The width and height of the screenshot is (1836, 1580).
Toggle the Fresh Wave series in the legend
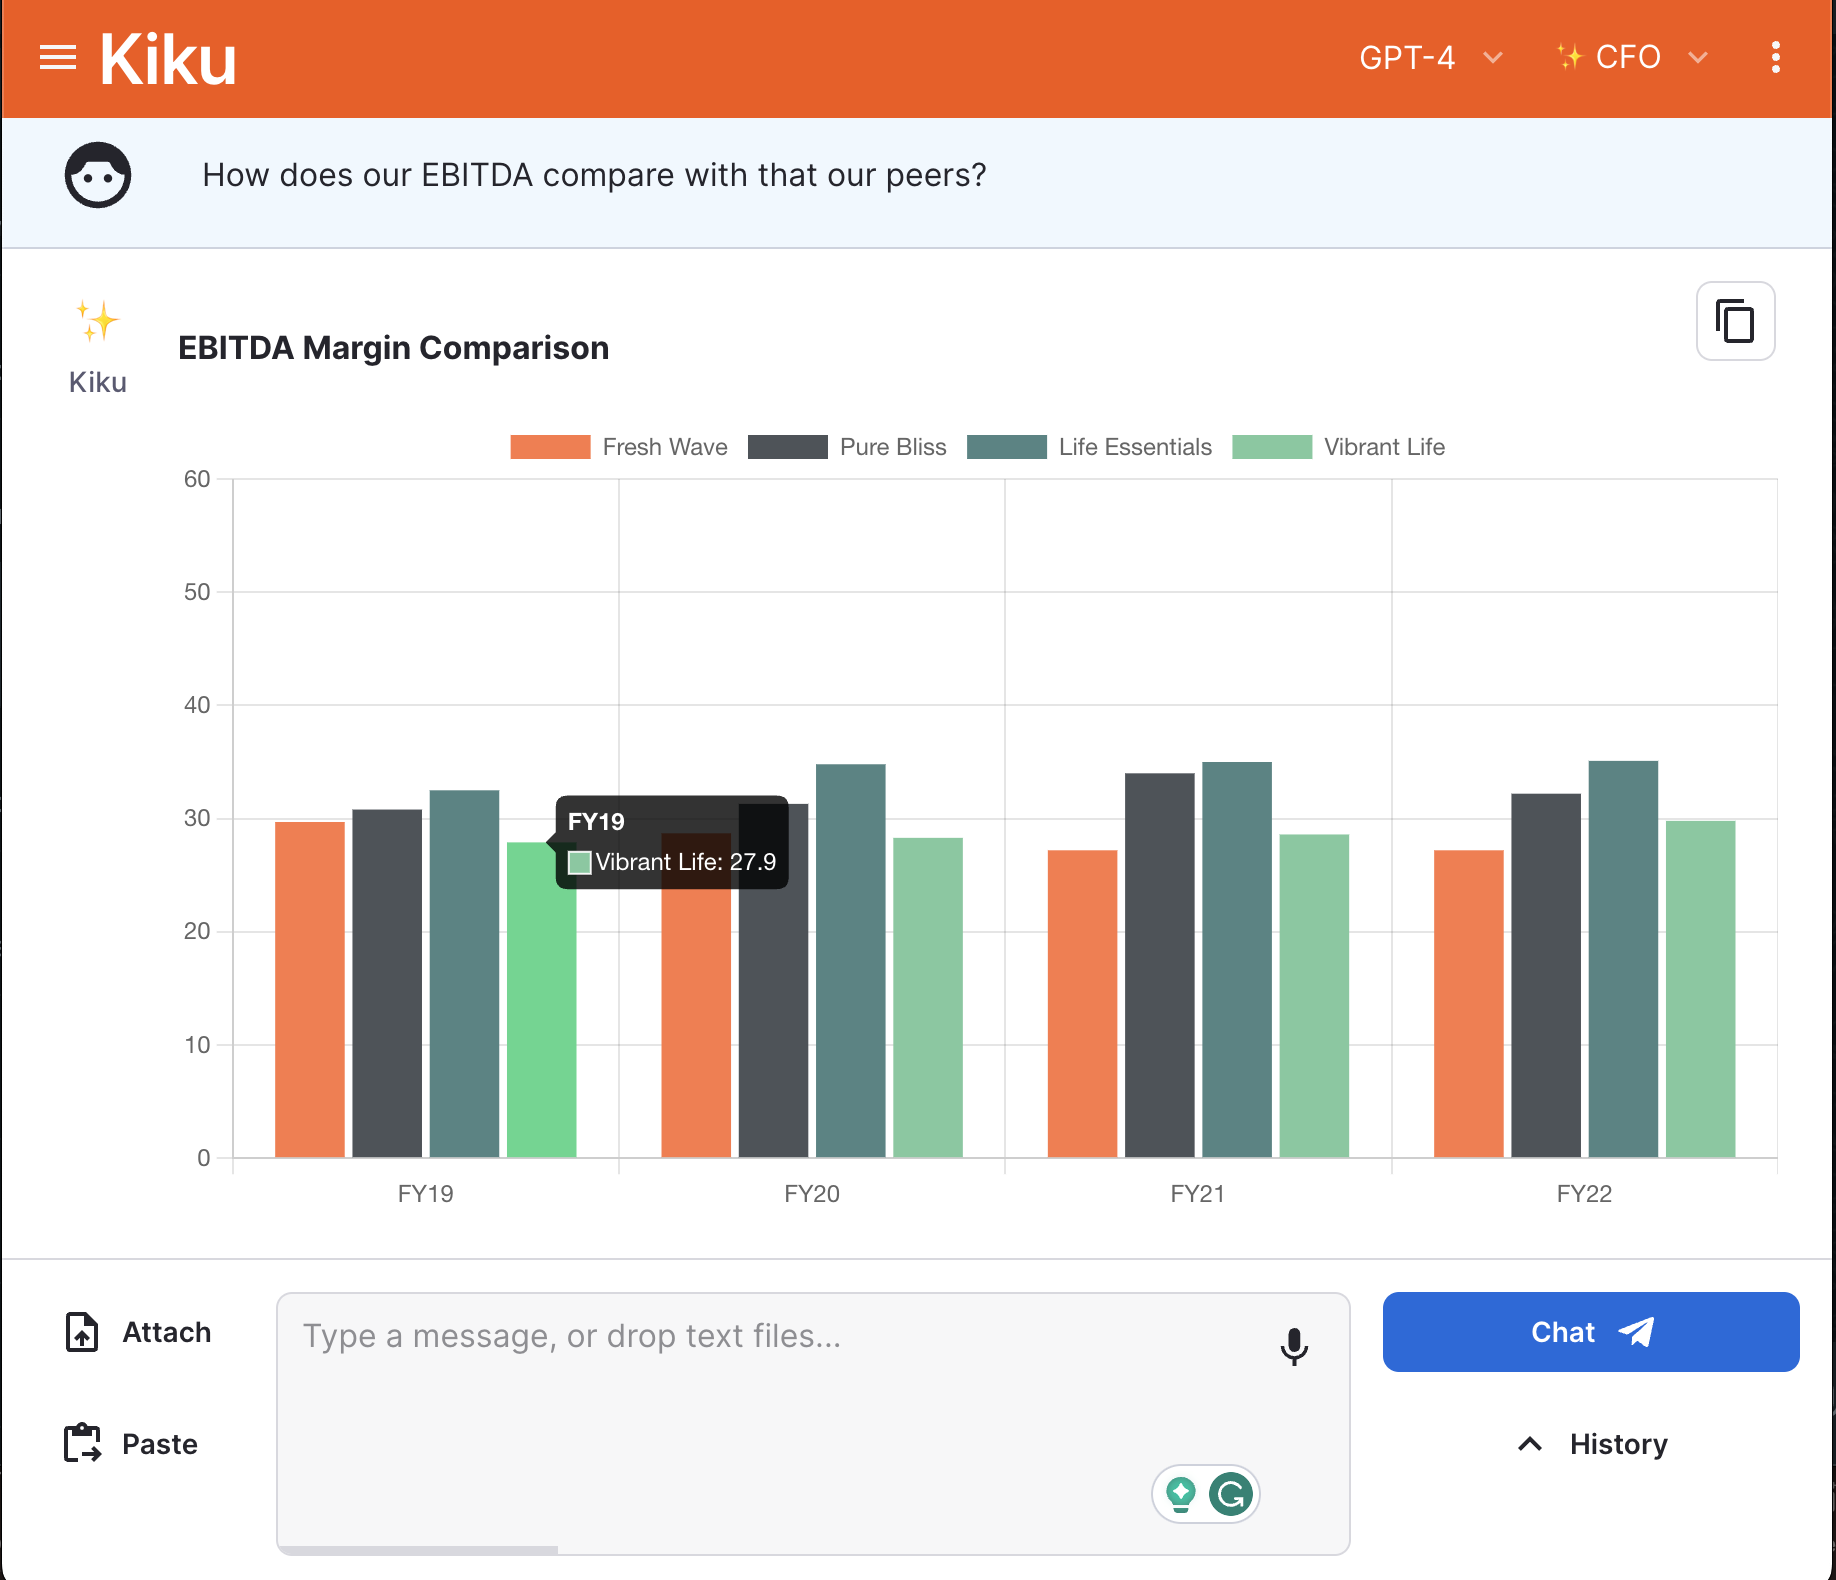click(x=618, y=447)
